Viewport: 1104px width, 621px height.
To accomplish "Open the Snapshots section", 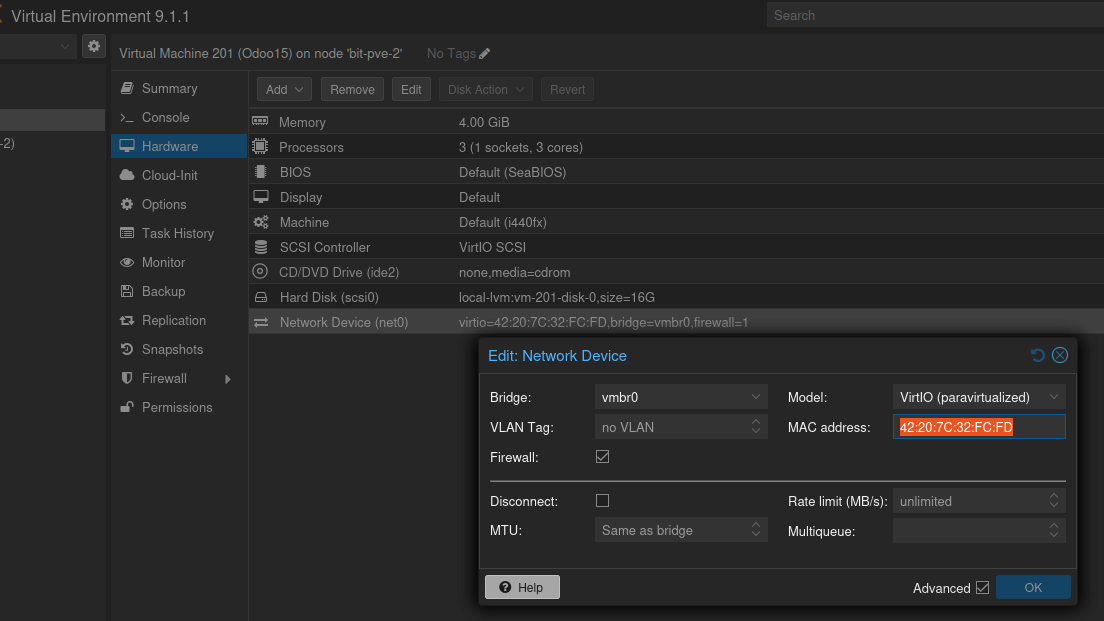I will pos(172,349).
